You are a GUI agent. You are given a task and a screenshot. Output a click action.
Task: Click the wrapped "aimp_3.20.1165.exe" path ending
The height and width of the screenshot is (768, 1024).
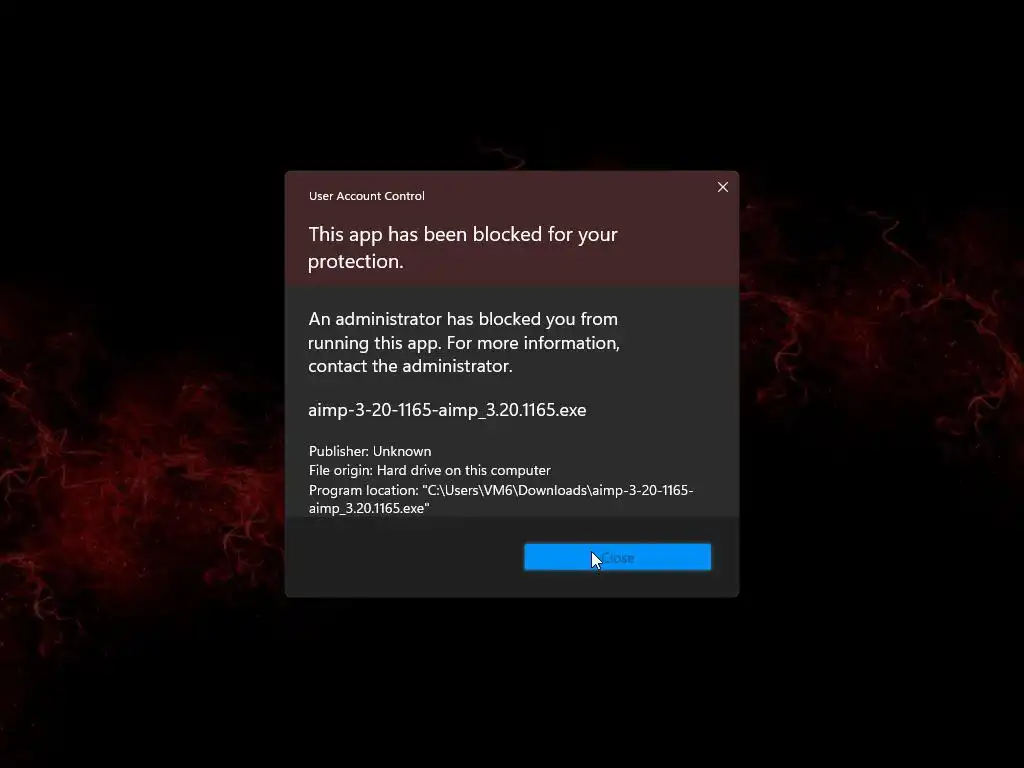369,508
